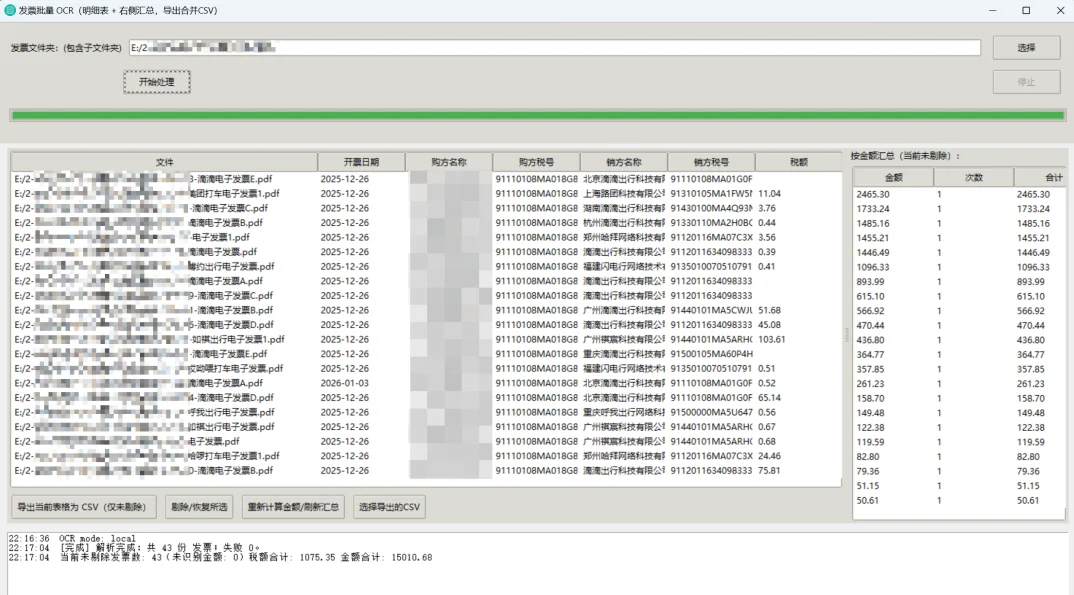
Task: Select the file 哈啰打车电子发票1.pdf
Action: (x=234, y=456)
